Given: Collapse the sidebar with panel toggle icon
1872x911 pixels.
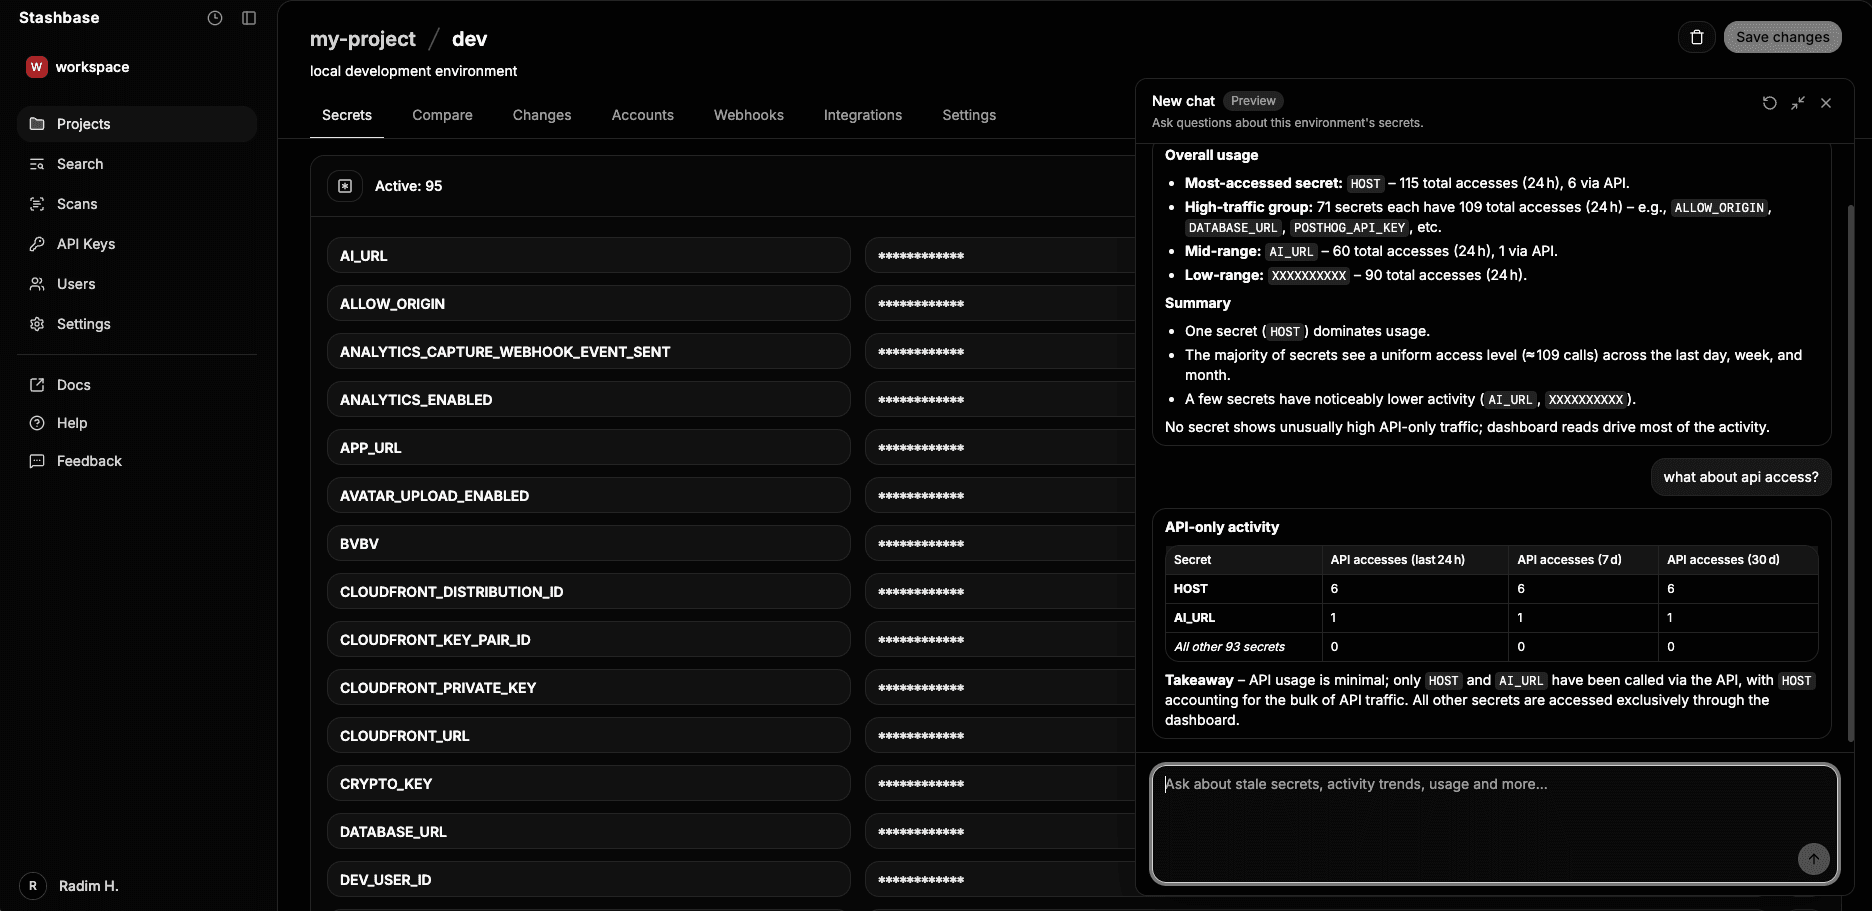Looking at the screenshot, I should [x=249, y=18].
